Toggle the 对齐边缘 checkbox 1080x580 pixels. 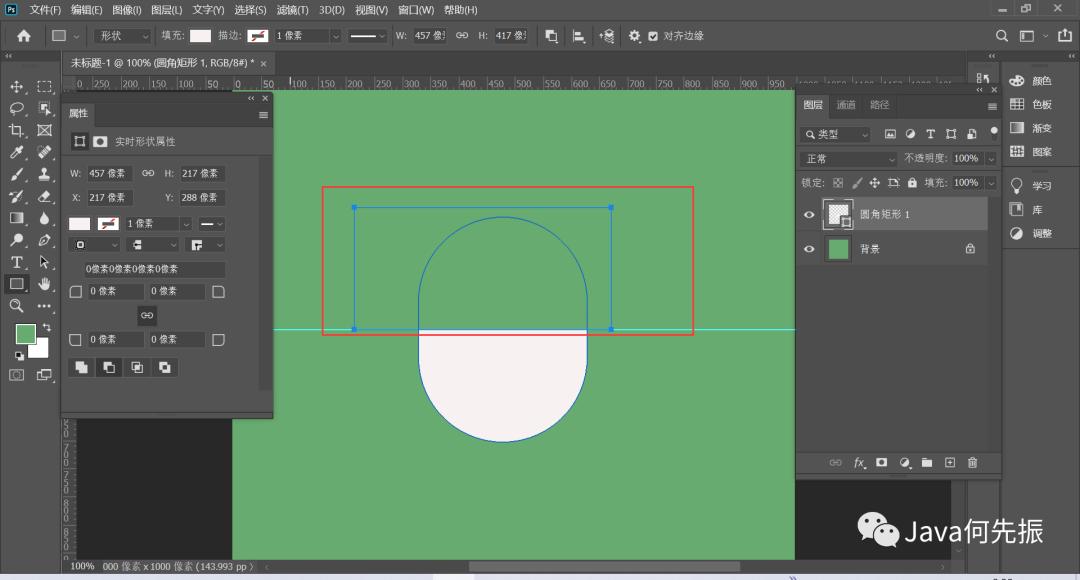(653, 36)
